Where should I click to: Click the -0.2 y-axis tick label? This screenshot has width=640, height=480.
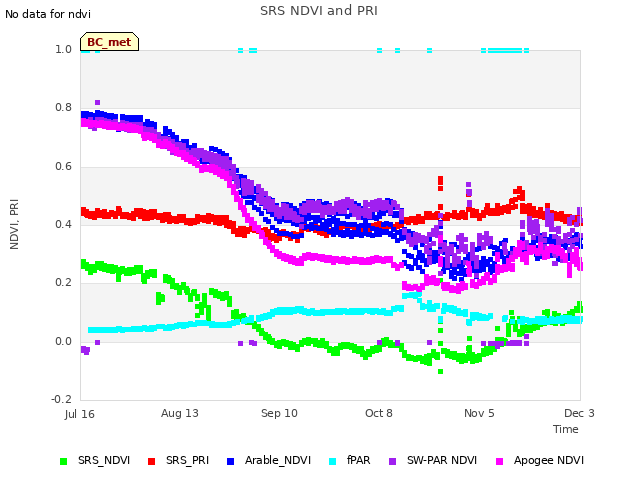(61, 399)
